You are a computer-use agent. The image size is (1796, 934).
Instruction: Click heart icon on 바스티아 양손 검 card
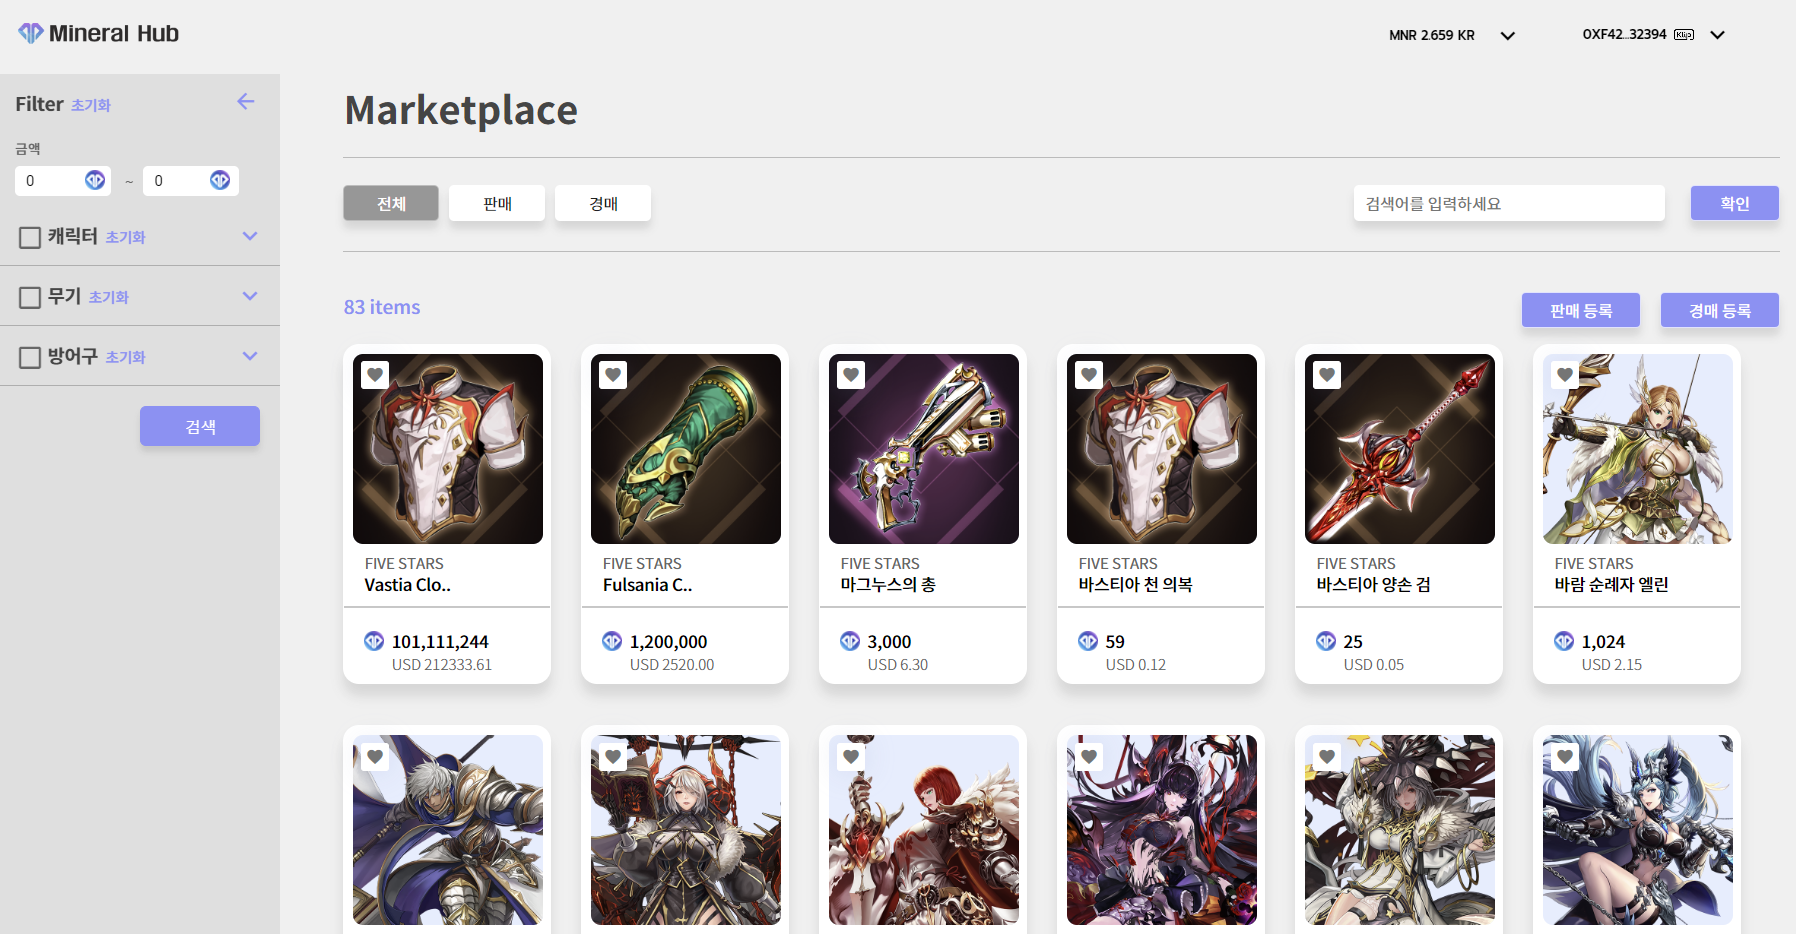click(x=1327, y=375)
